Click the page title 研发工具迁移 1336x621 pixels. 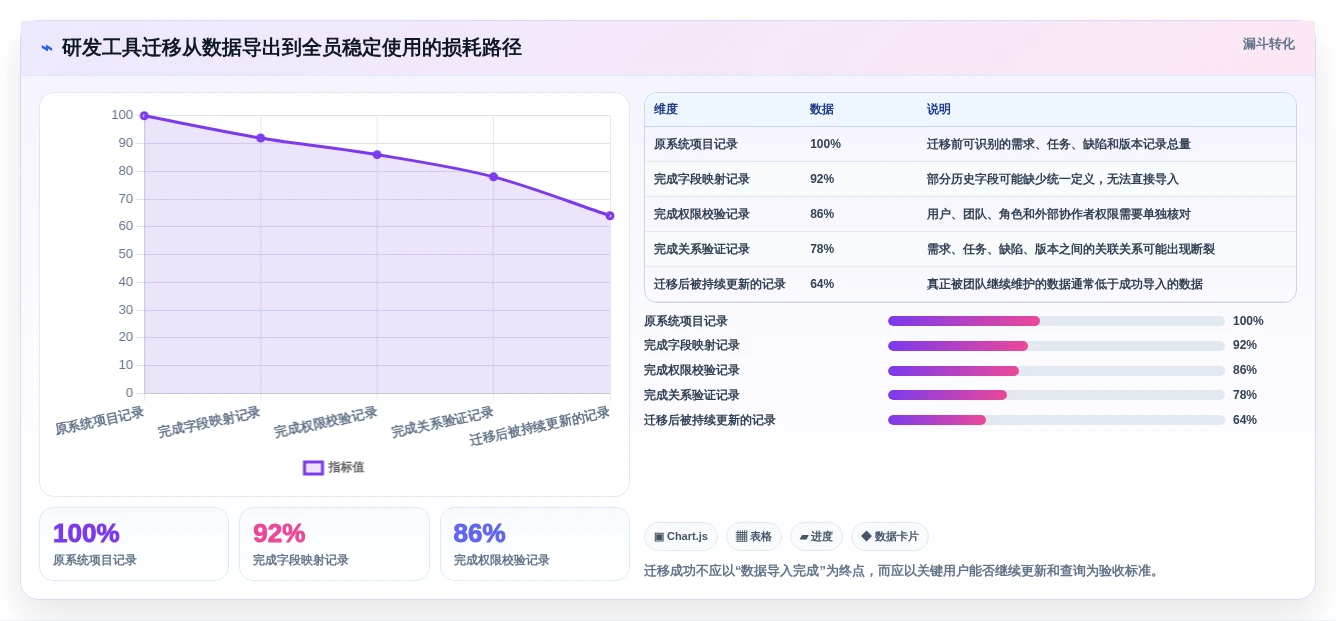tap(292, 48)
